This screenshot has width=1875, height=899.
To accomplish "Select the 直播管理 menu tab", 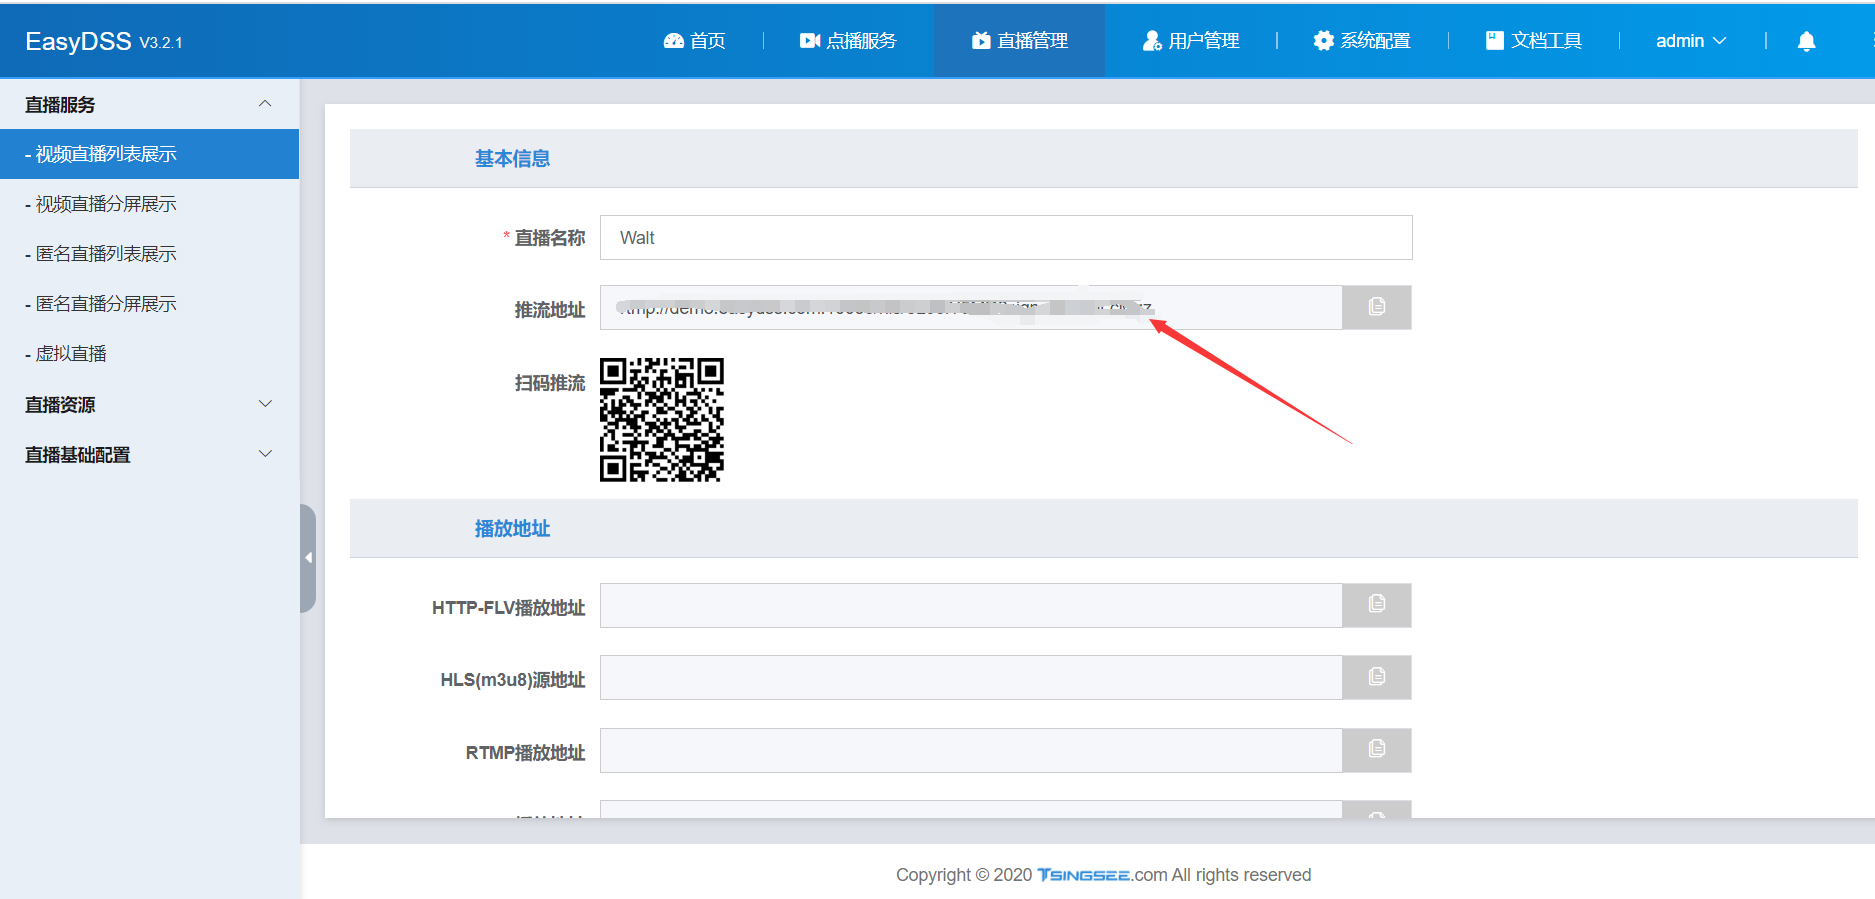I will point(1020,41).
